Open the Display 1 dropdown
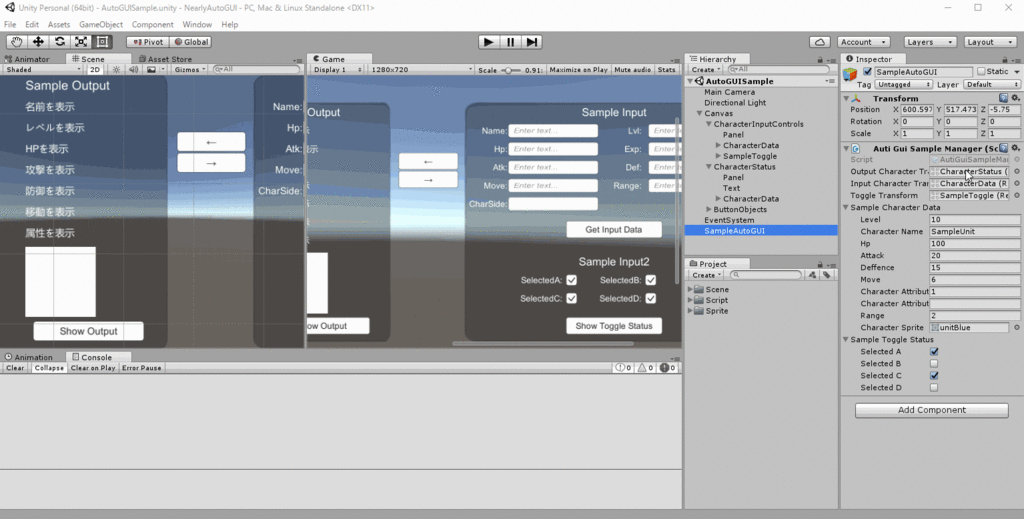The width and height of the screenshot is (1024, 519). pyautogui.click(x=337, y=69)
